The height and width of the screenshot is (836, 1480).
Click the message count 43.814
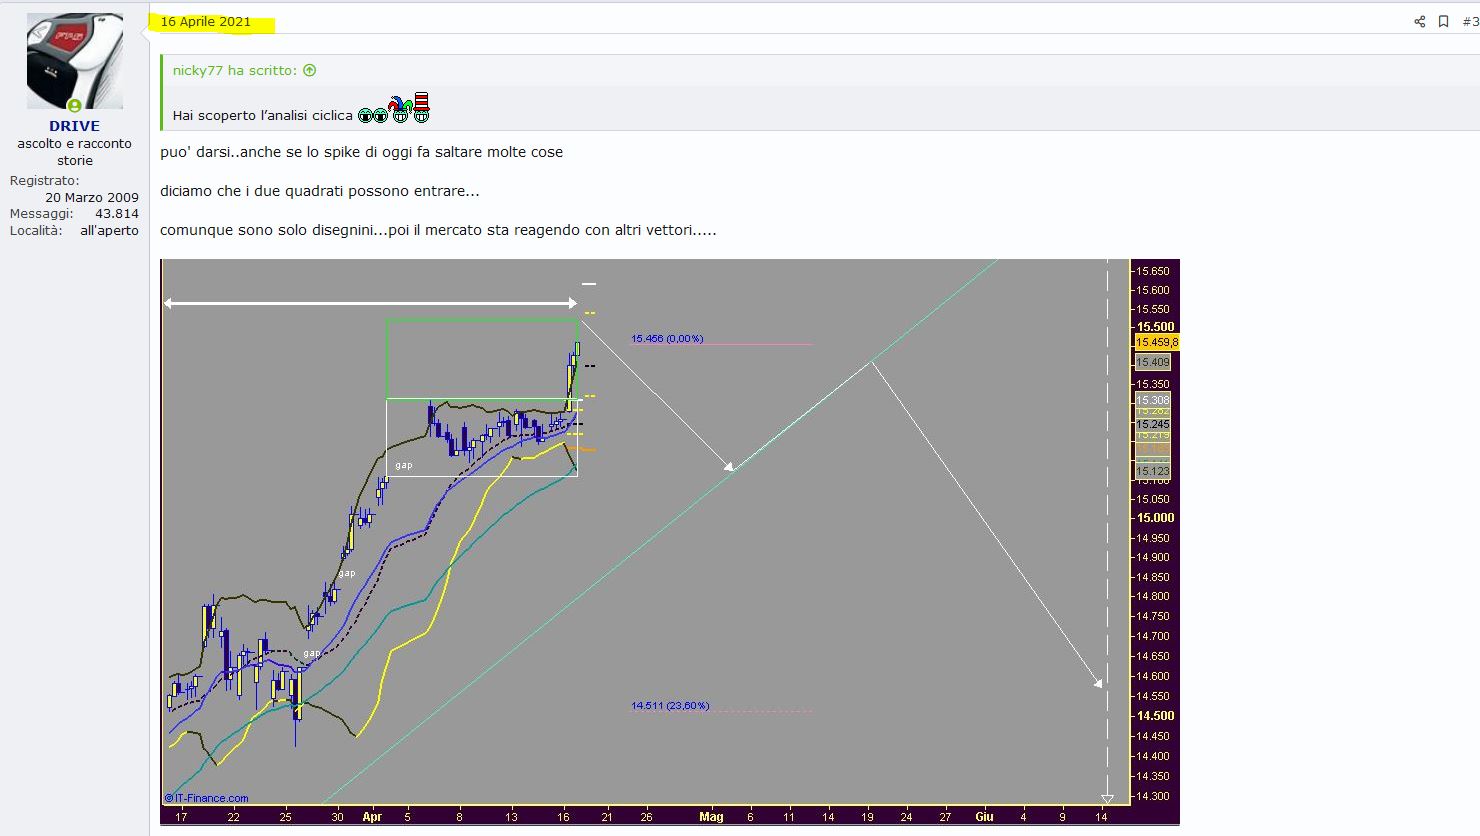coord(117,213)
